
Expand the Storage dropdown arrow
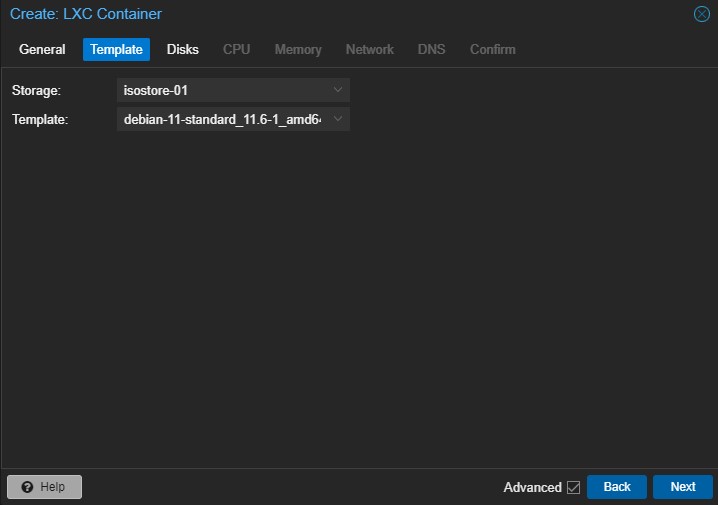click(x=338, y=90)
